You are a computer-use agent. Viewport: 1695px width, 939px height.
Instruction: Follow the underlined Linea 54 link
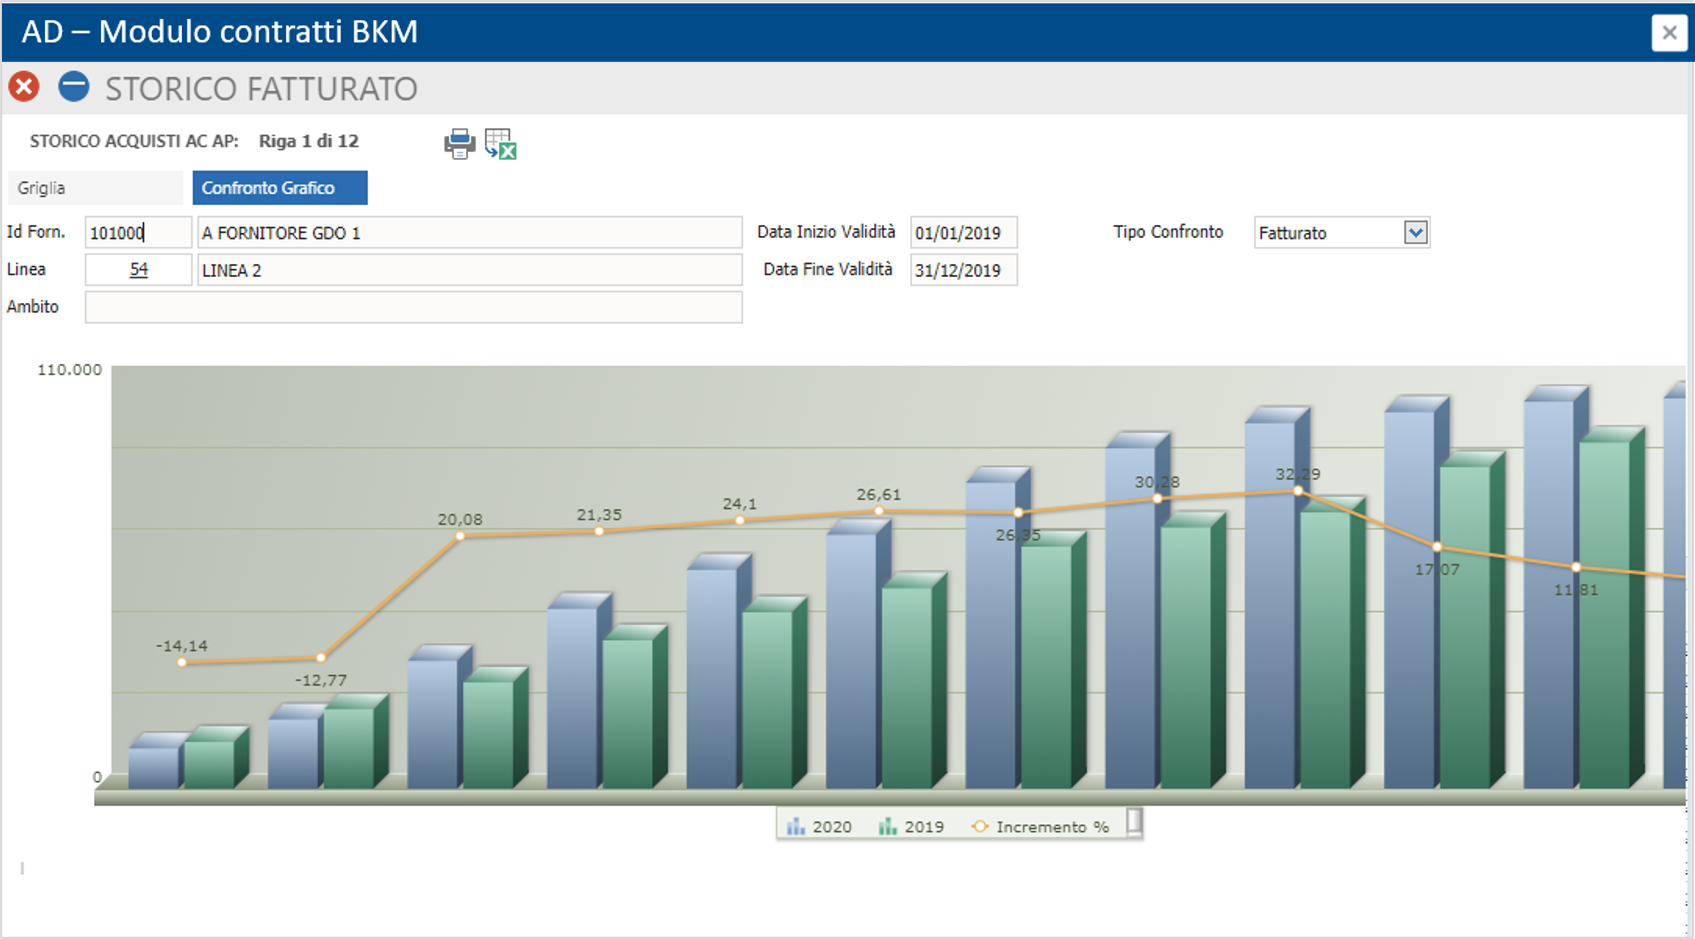pyautogui.click(x=139, y=270)
